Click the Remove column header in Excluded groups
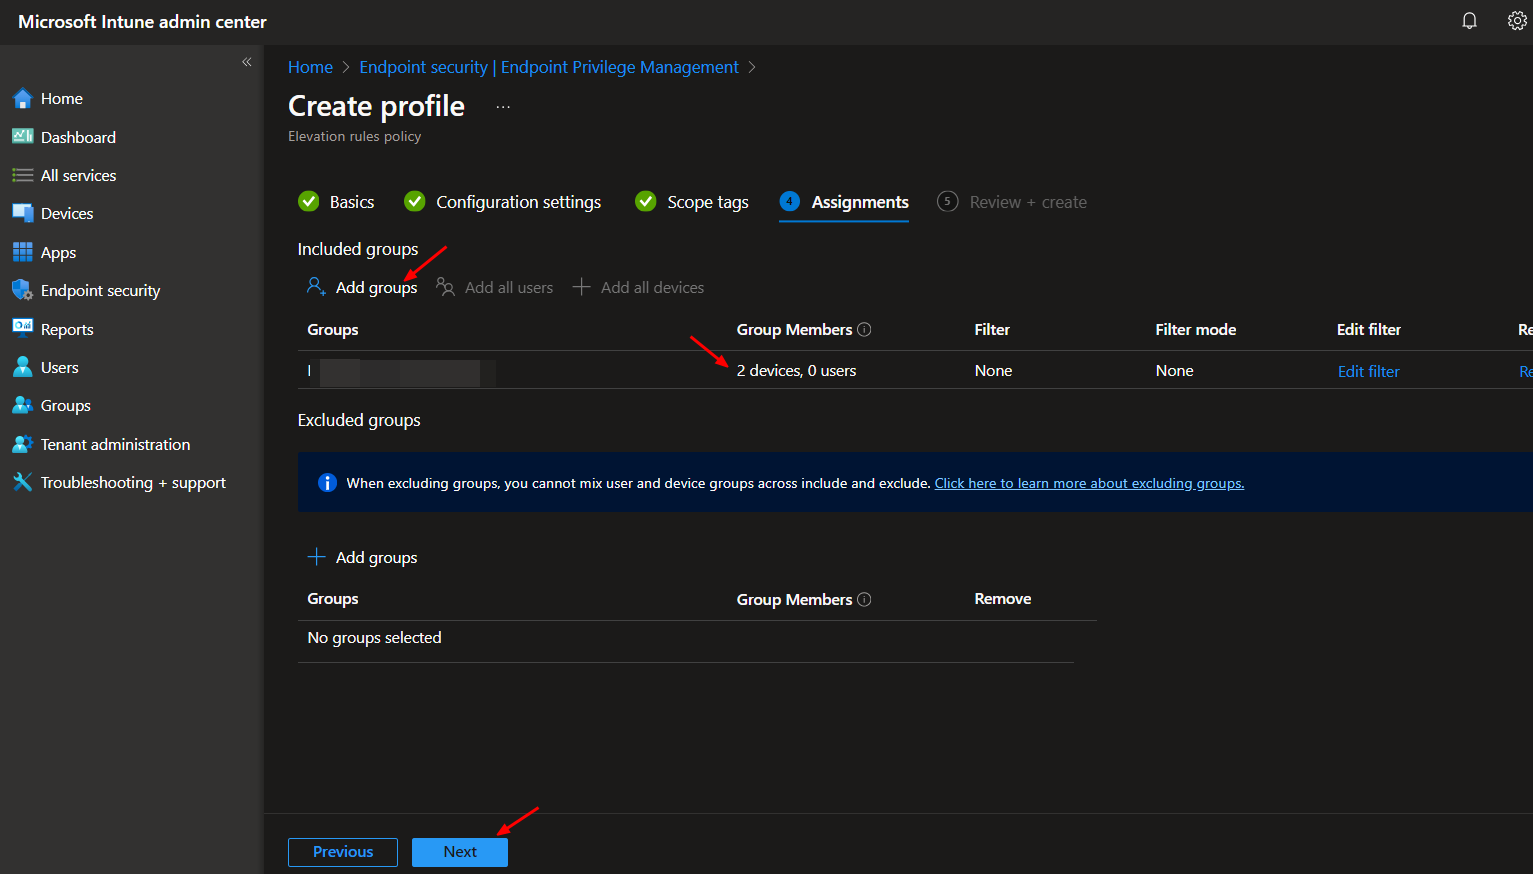The width and height of the screenshot is (1533, 874). 1002,598
